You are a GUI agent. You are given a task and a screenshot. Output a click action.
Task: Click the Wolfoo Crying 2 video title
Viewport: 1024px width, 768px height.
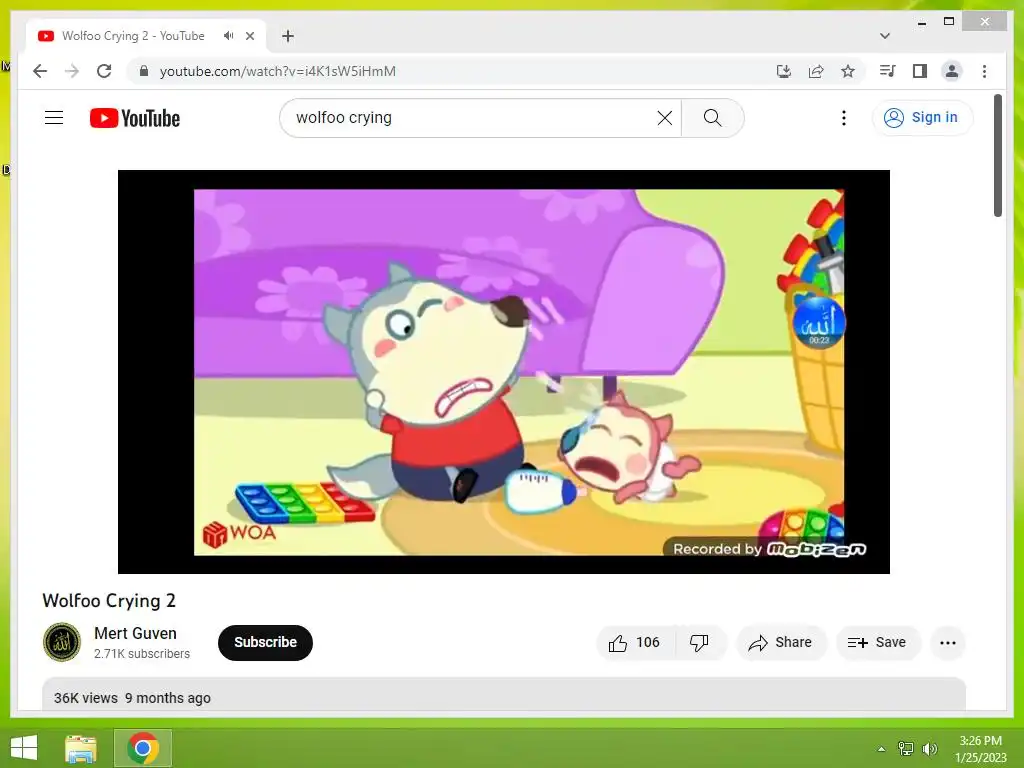[109, 601]
